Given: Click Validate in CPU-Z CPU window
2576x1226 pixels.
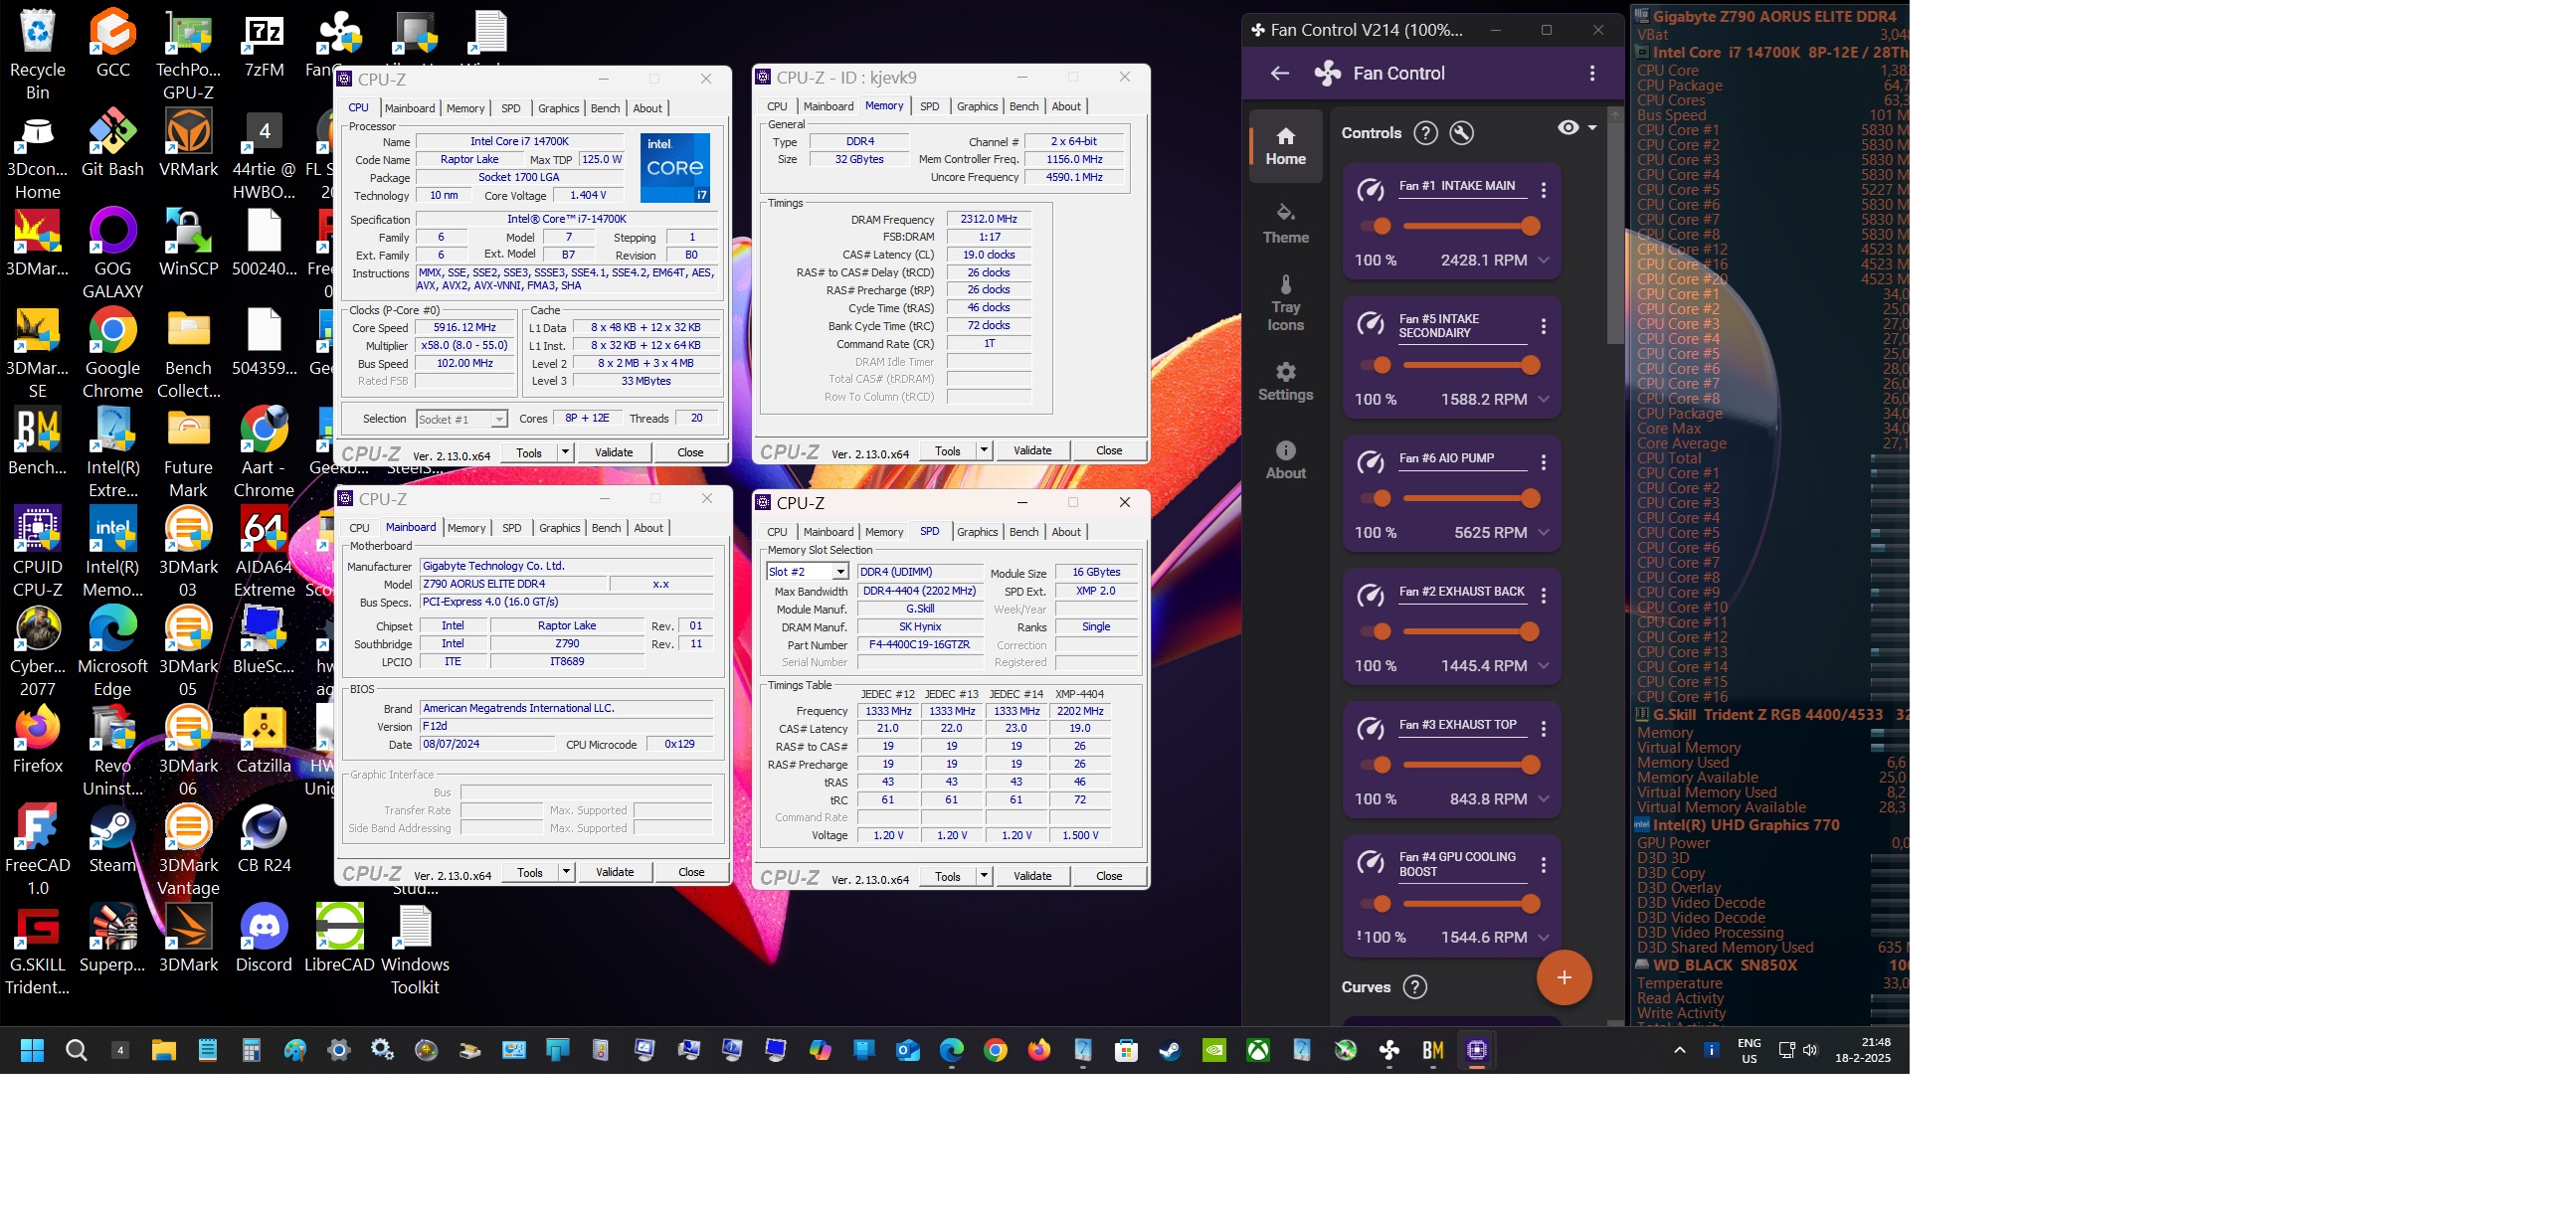Looking at the screenshot, I should coord(614,452).
